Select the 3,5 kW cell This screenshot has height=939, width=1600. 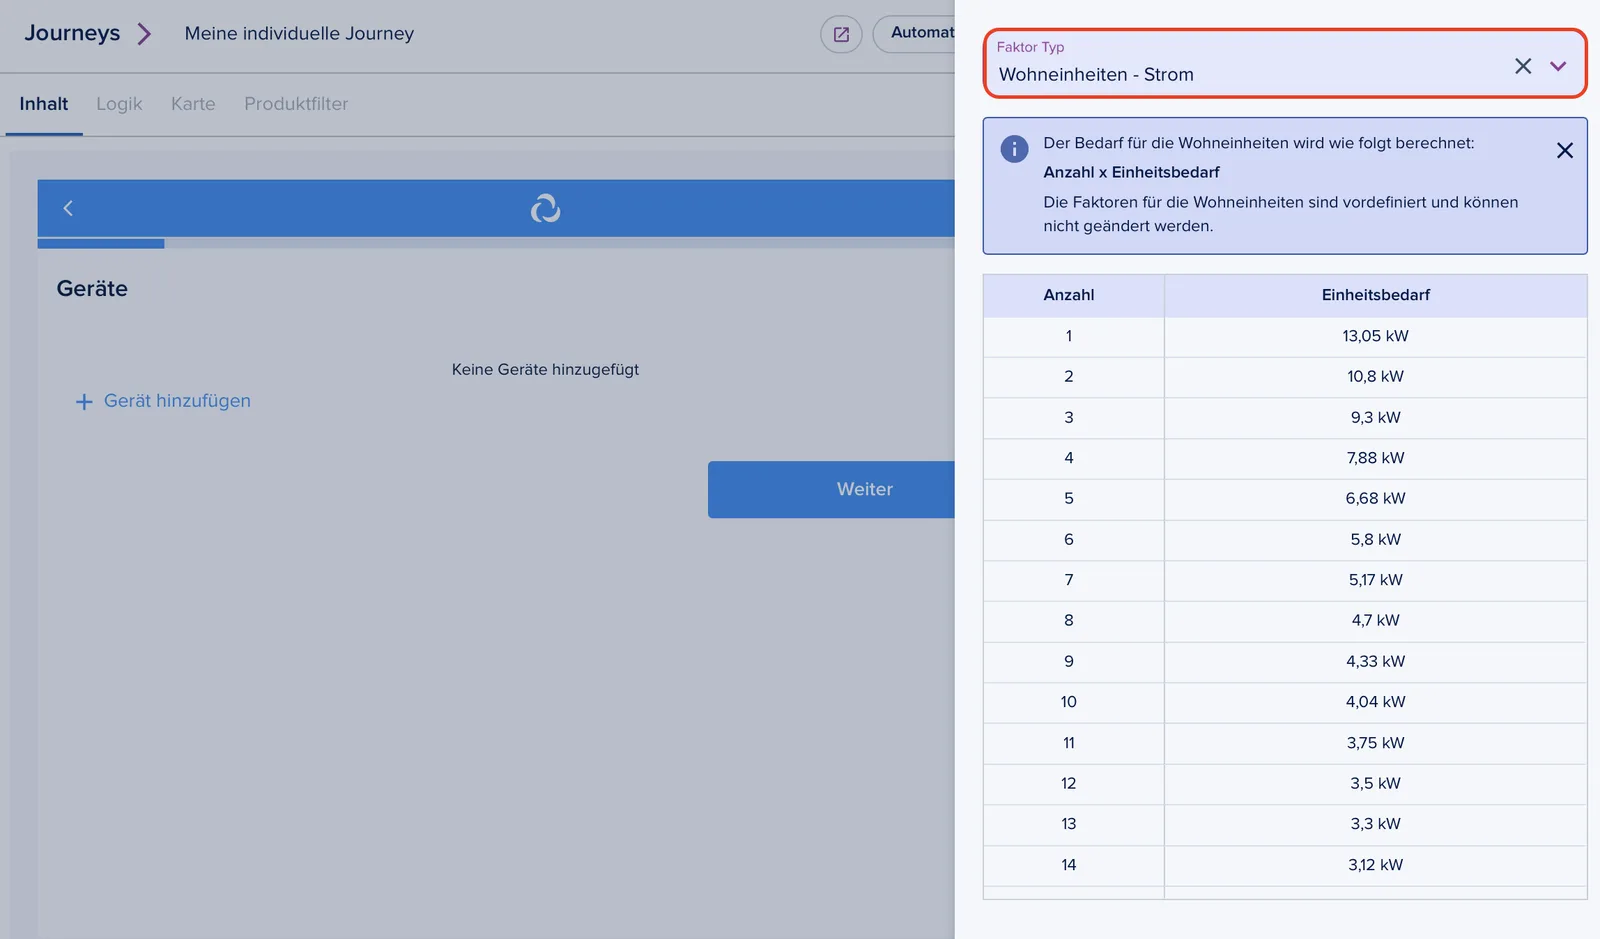click(1375, 784)
